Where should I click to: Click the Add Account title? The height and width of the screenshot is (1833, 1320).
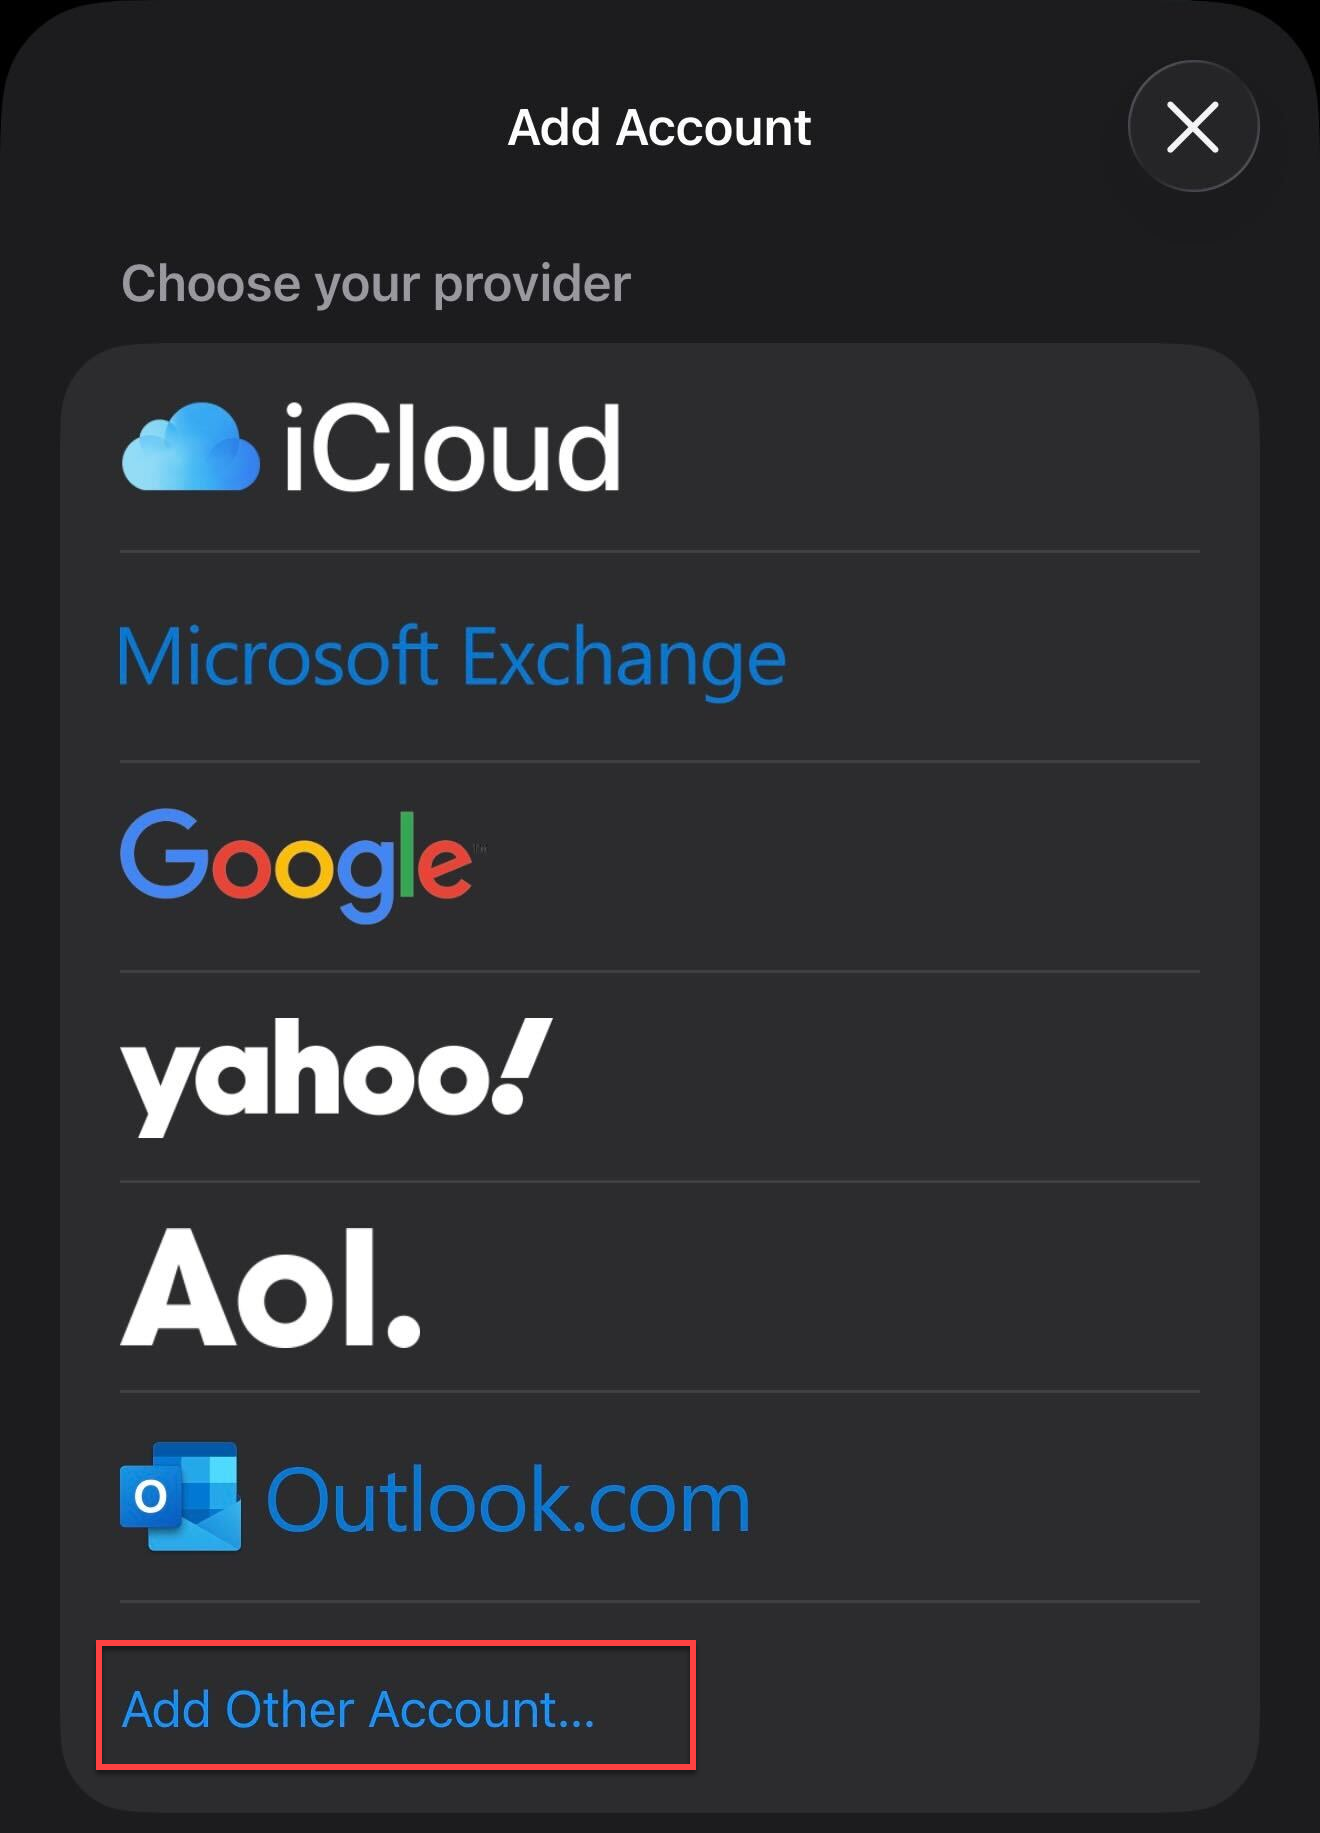click(659, 128)
